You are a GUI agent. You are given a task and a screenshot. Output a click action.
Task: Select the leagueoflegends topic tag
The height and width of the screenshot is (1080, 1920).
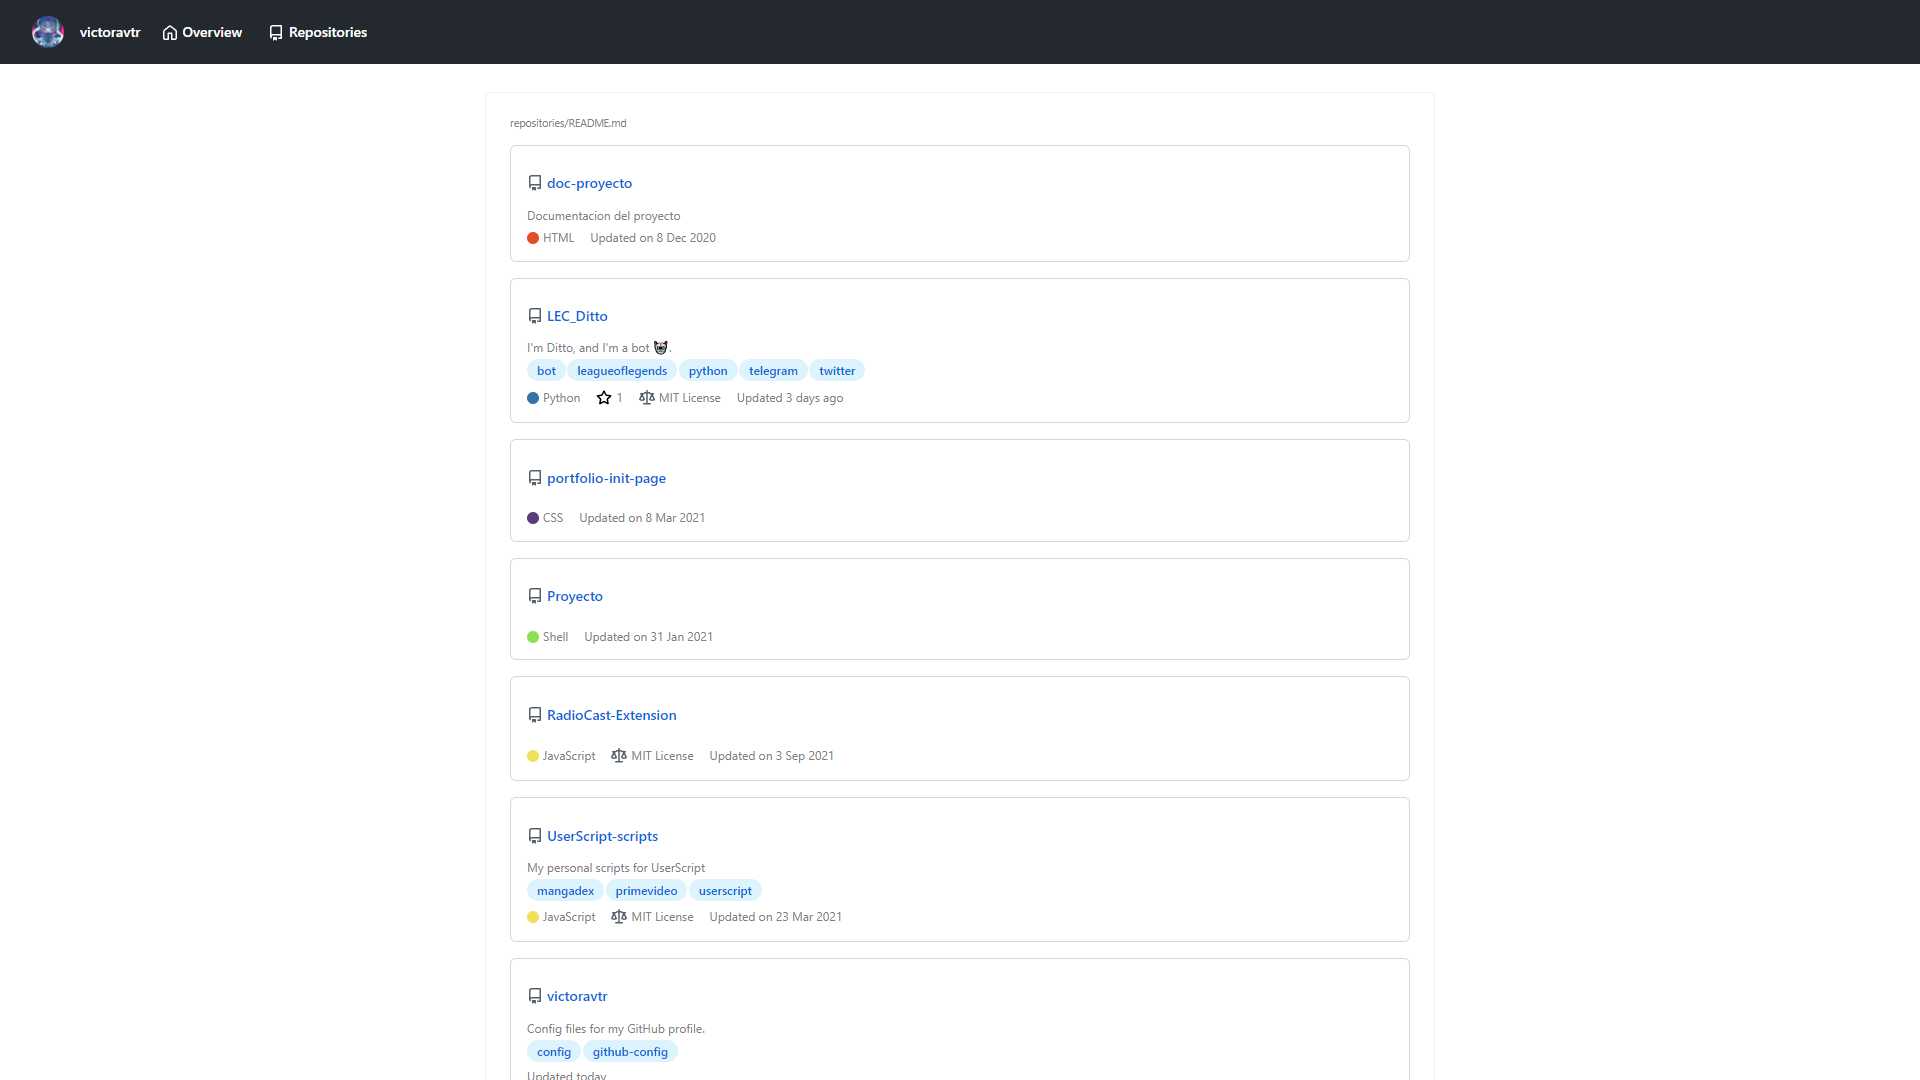621,371
